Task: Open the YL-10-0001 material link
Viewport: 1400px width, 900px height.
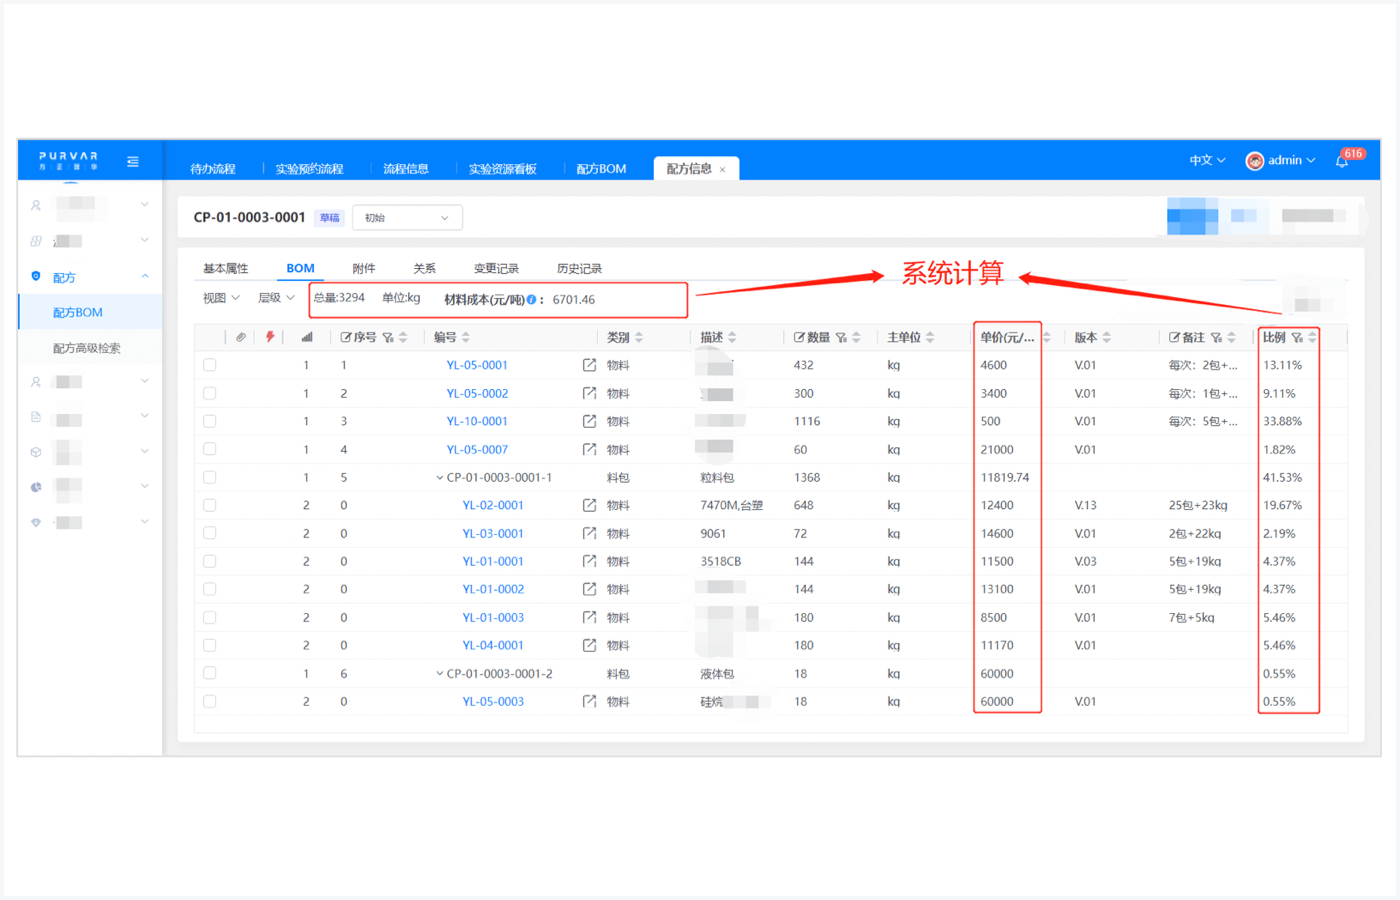Action: coord(477,421)
